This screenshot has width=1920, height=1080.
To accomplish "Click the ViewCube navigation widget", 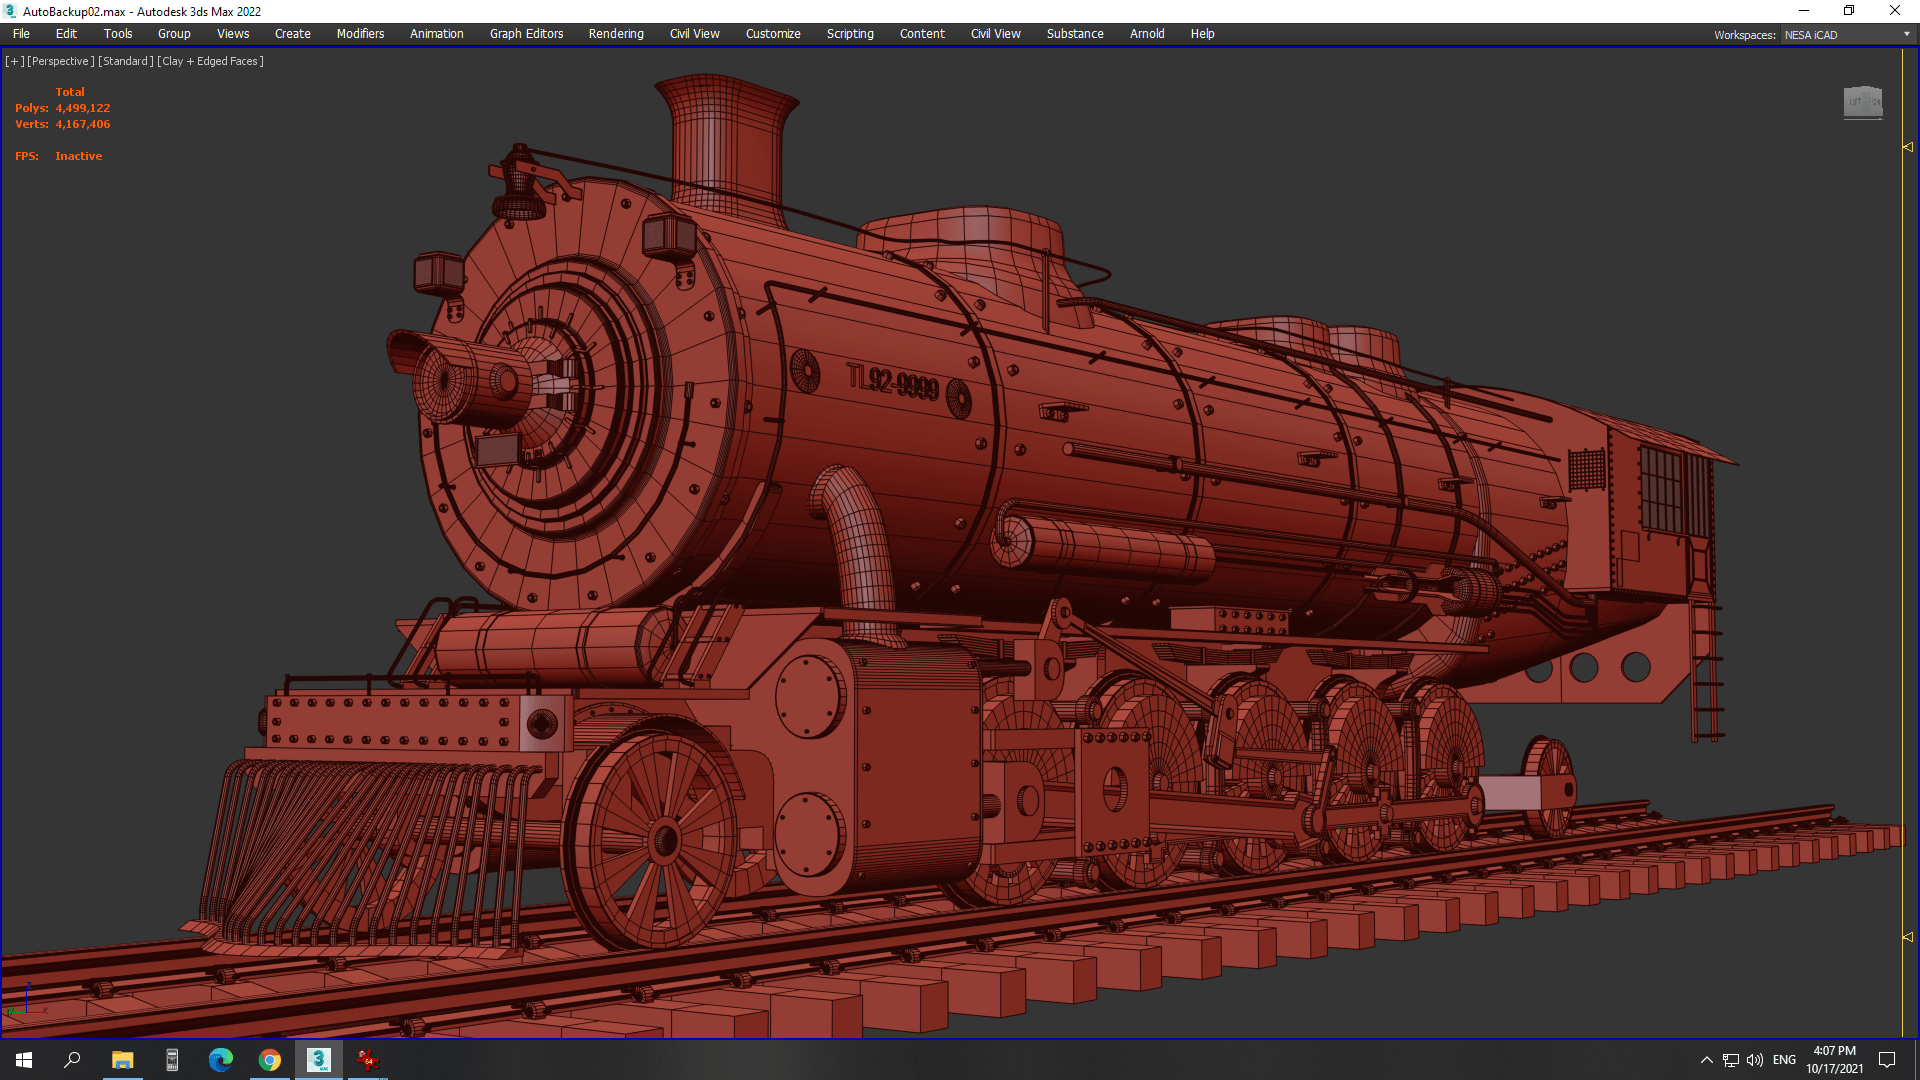I will (x=1862, y=101).
